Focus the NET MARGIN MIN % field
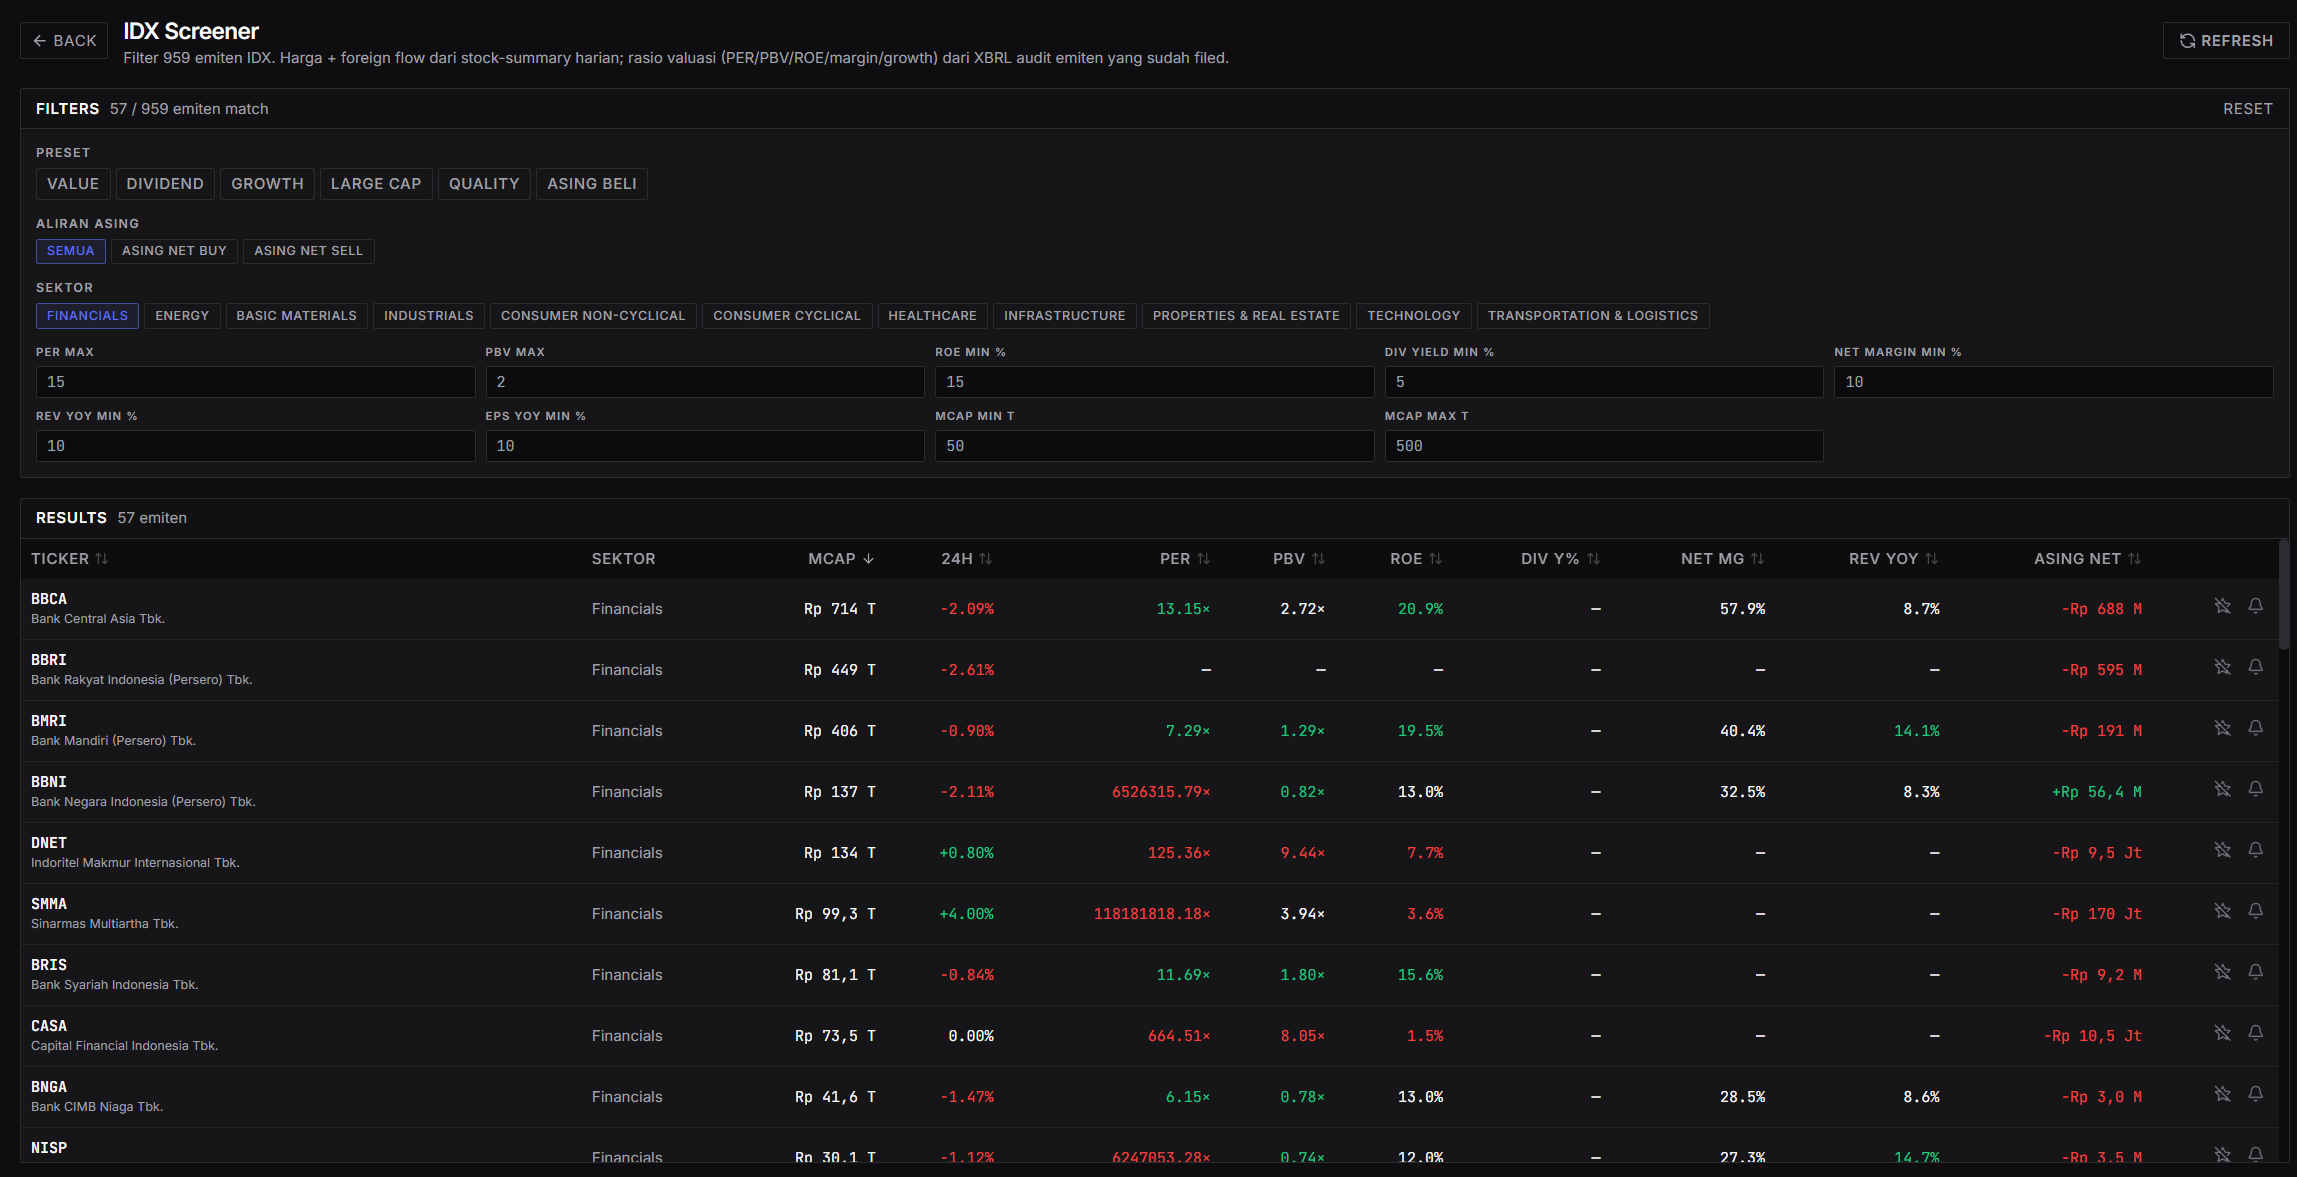The width and height of the screenshot is (2297, 1177). click(x=2054, y=382)
